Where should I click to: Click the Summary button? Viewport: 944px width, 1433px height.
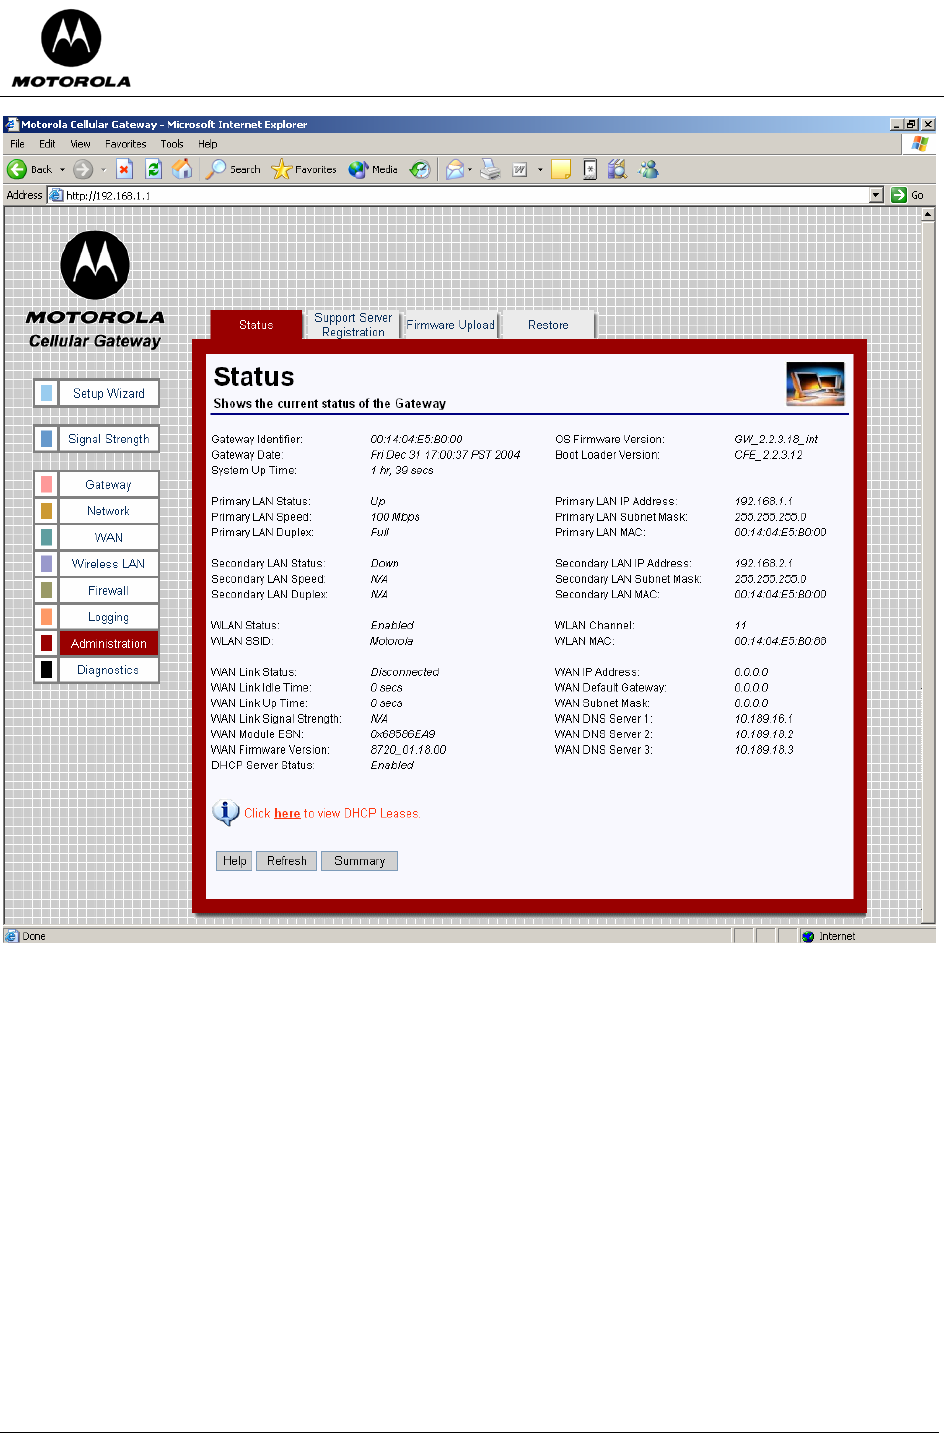(x=360, y=861)
